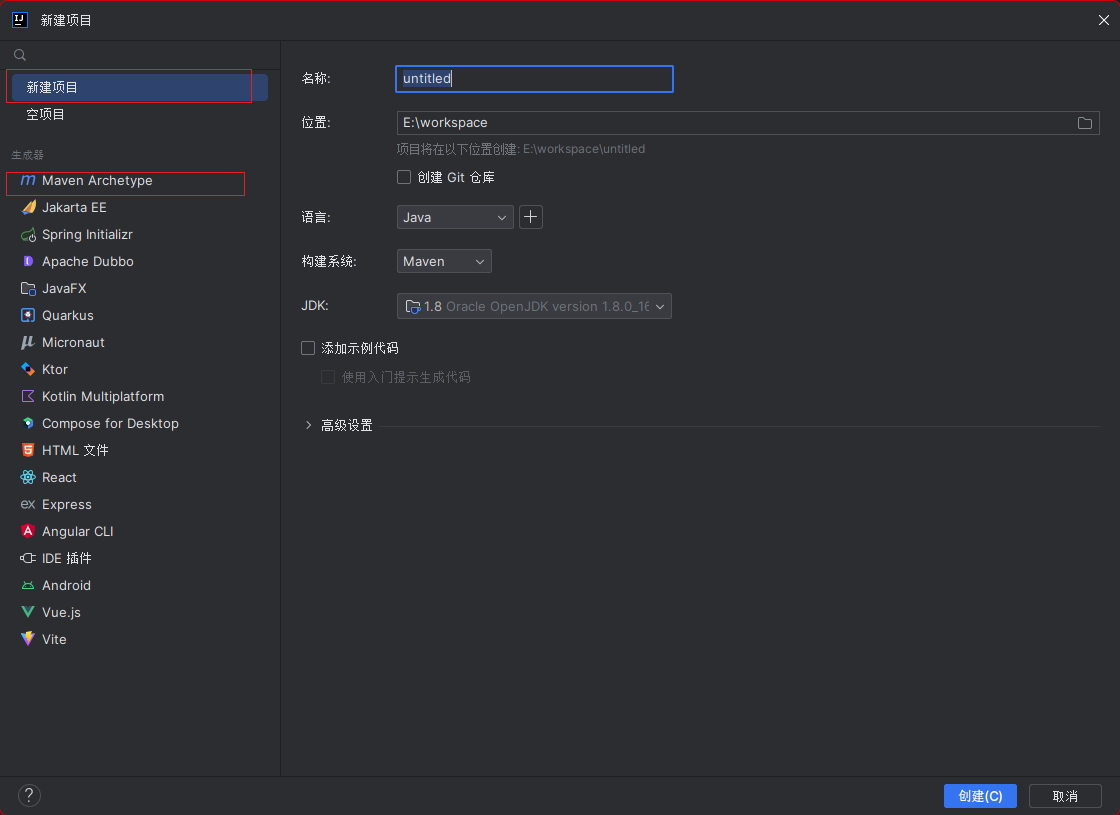Click the Micronaut mu icon

click(28, 343)
